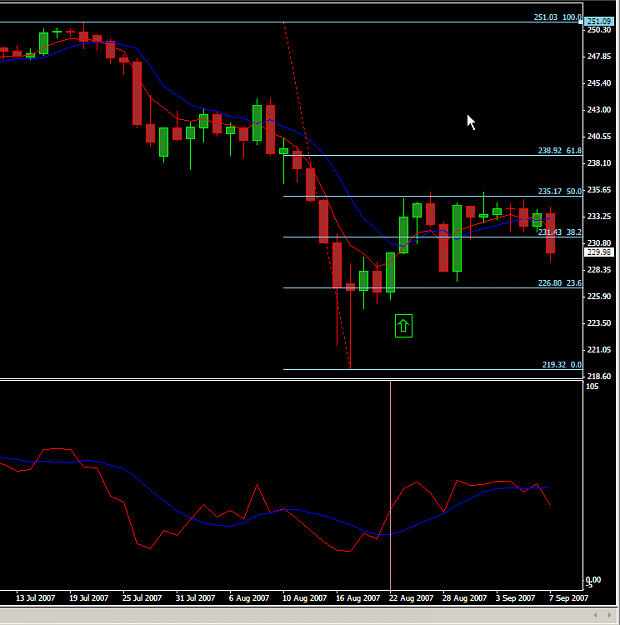Click the 105 indicator scale value
Viewport: 620px width, 625px height.
coord(592,386)
